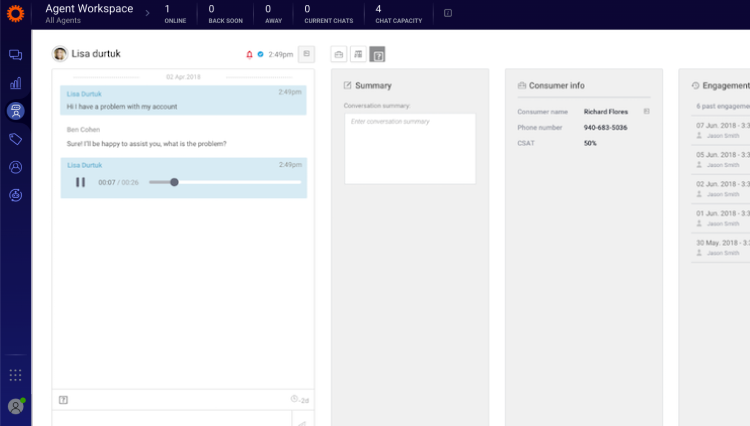Click the Engagement history clock icon
Viewport: 750px width, 426px height.
[695, 85]
